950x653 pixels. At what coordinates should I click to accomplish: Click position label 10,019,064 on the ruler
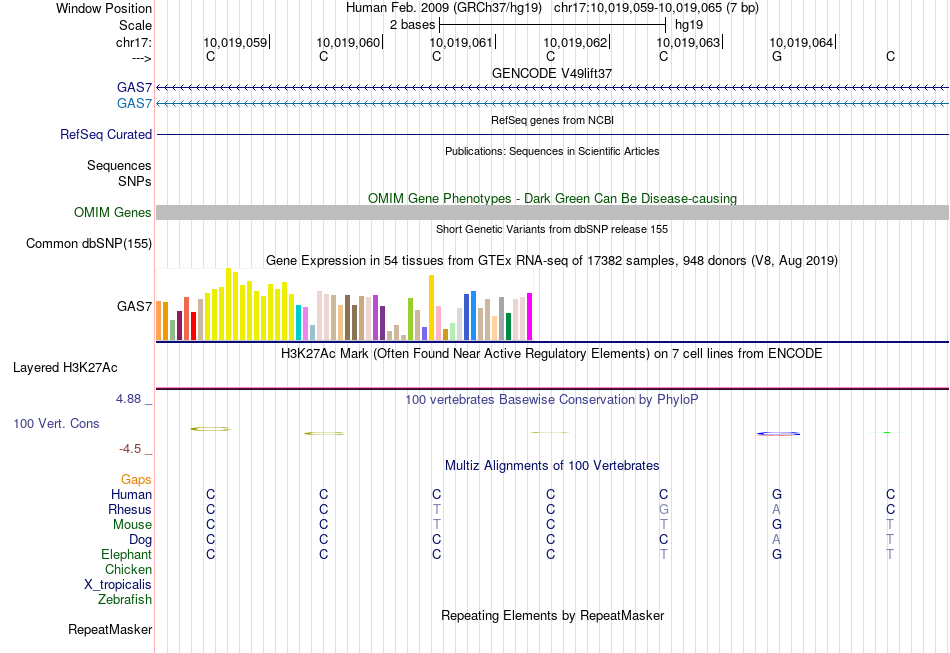click(x=802, y=42)
